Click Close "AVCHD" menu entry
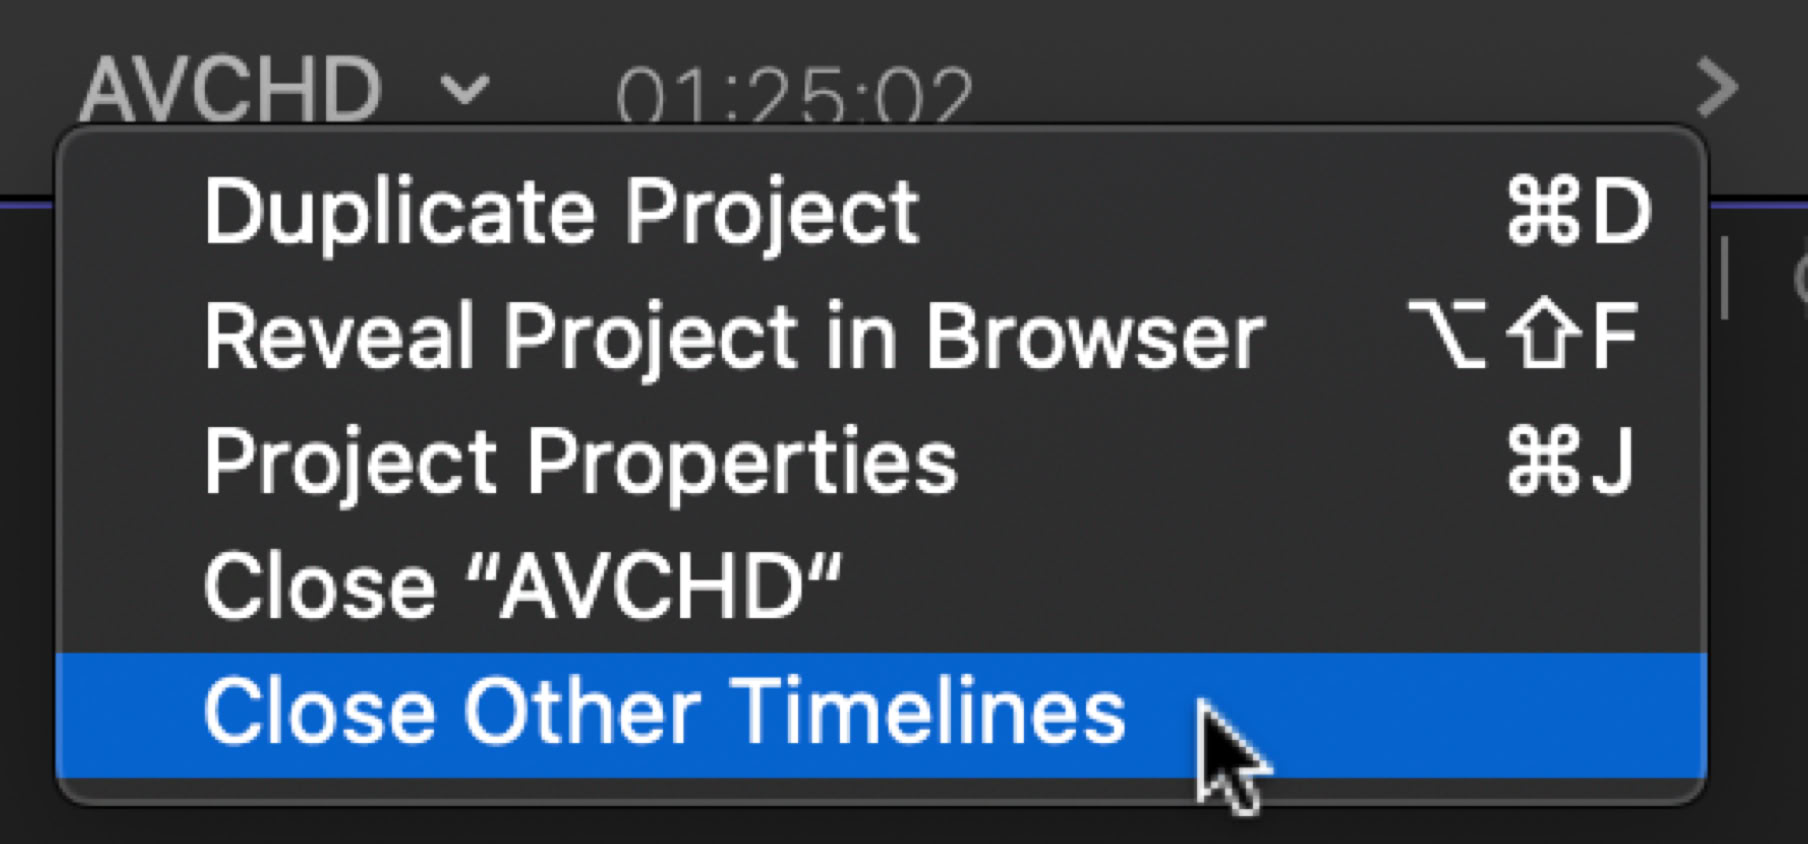This screenshot has width=1808, height=844. pyautogui.click(x=522, y=587)
